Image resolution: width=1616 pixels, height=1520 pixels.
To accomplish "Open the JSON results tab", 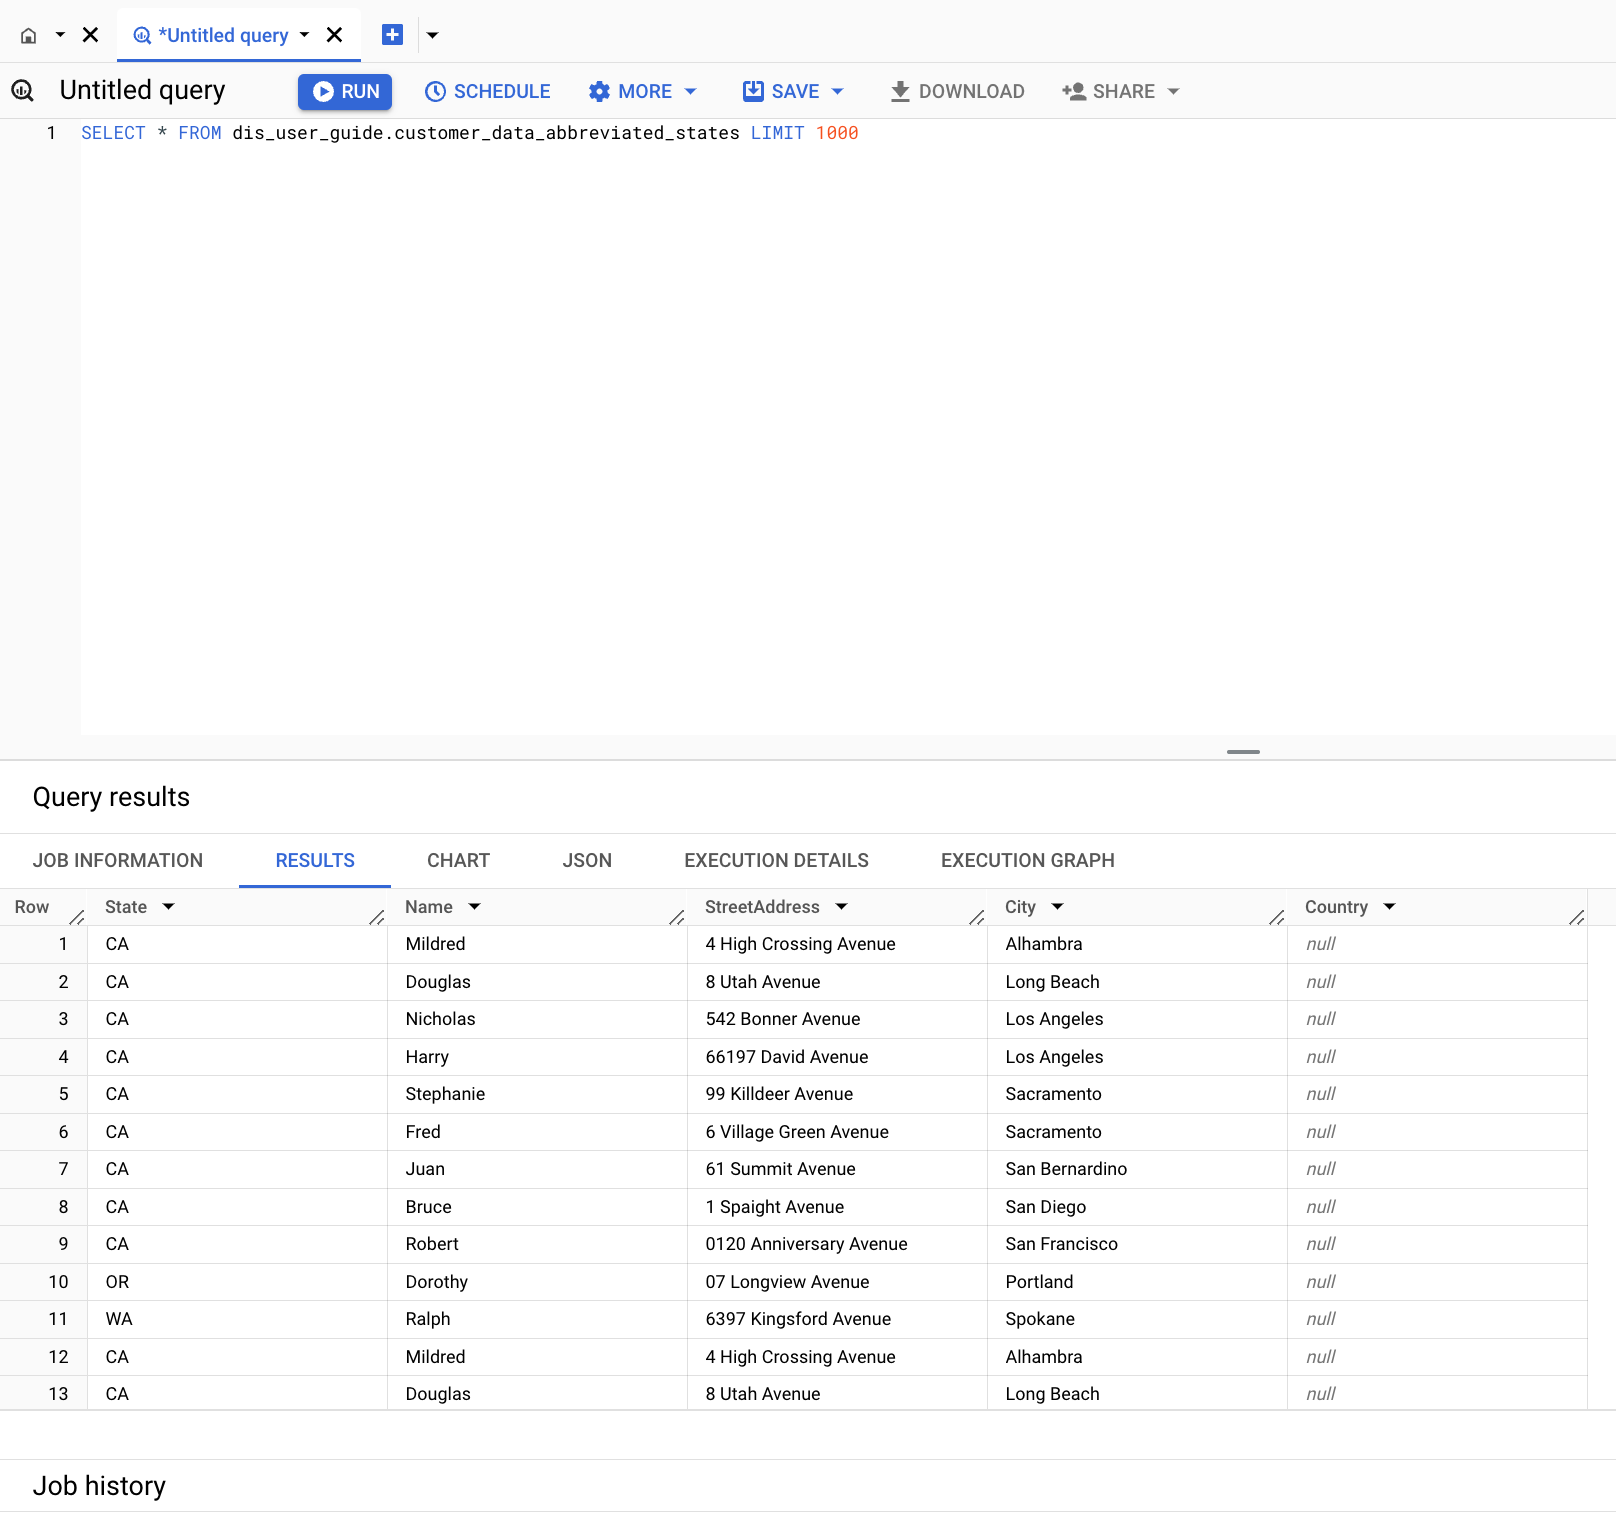I will 587,860.
